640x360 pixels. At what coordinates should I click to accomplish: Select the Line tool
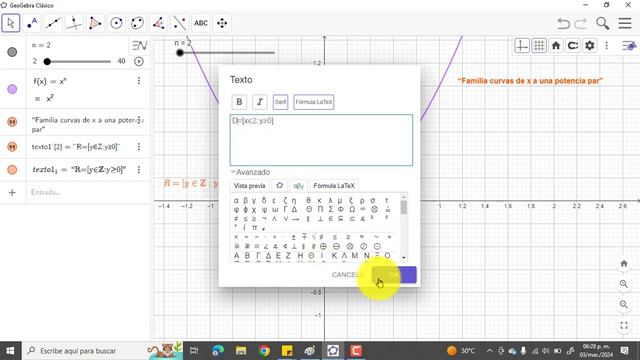[x=53, y=23]
